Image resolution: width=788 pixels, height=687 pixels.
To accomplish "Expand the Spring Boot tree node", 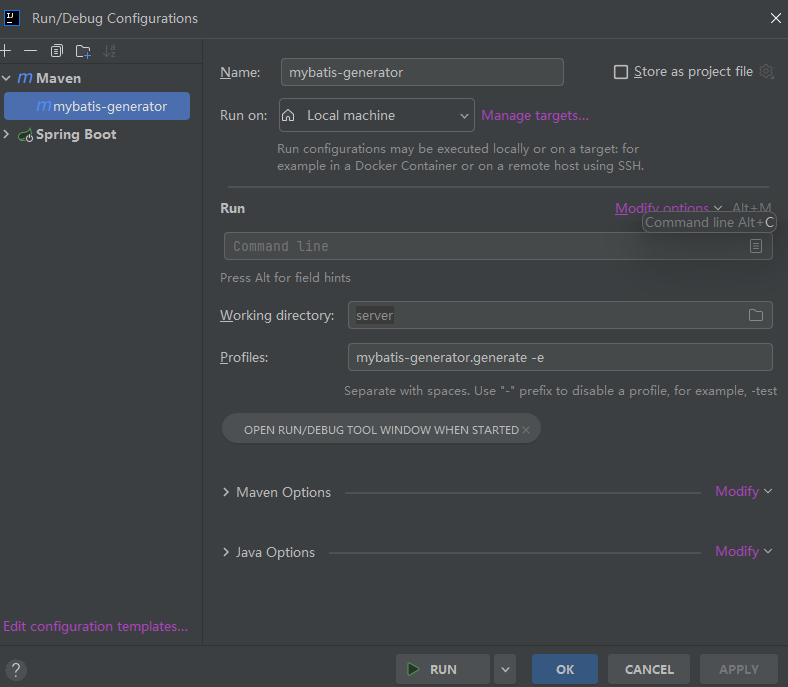I will pyautogui.click(x=7, y=134).
